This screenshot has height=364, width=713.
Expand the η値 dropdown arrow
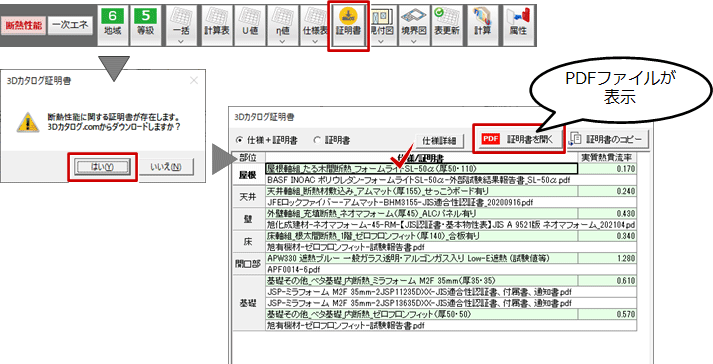tap(282, 41)
